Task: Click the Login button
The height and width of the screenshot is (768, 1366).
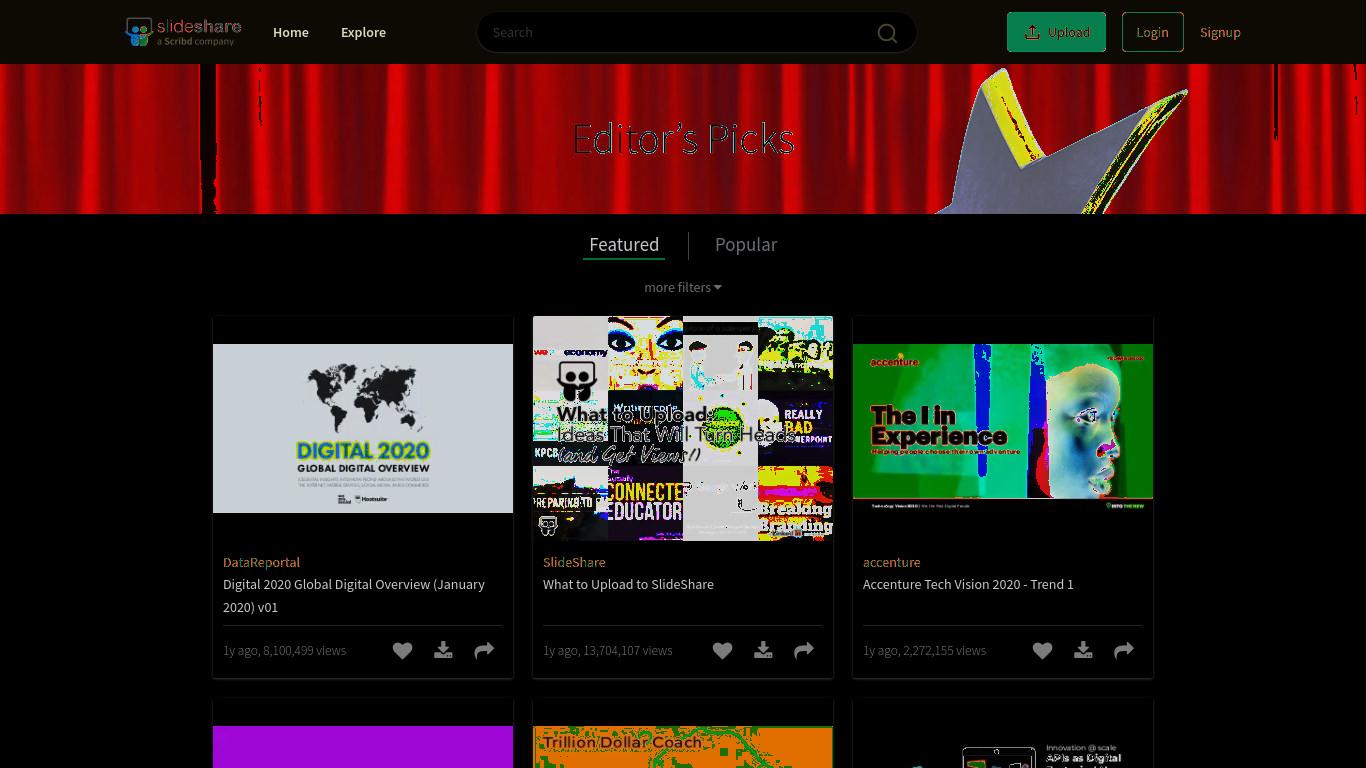Action: pos(1152,32)
